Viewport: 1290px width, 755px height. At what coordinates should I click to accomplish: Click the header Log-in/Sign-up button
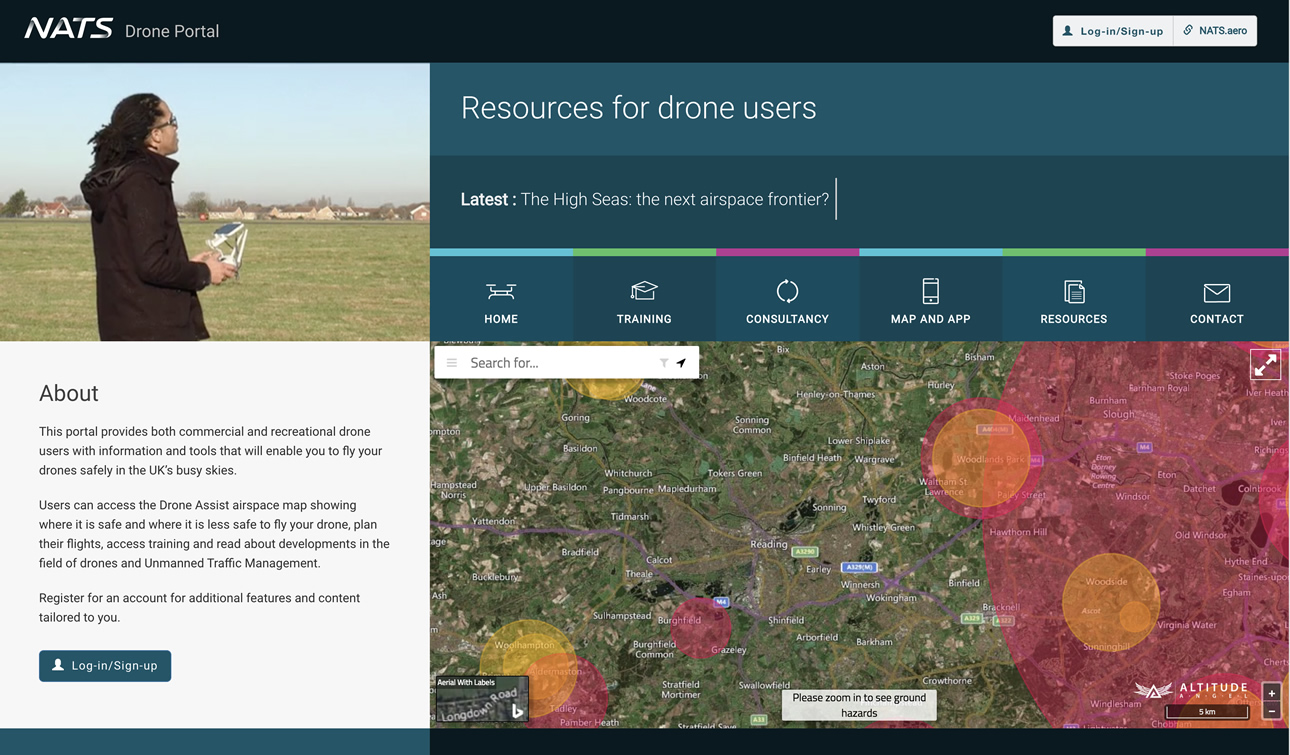pos(1112,31)
